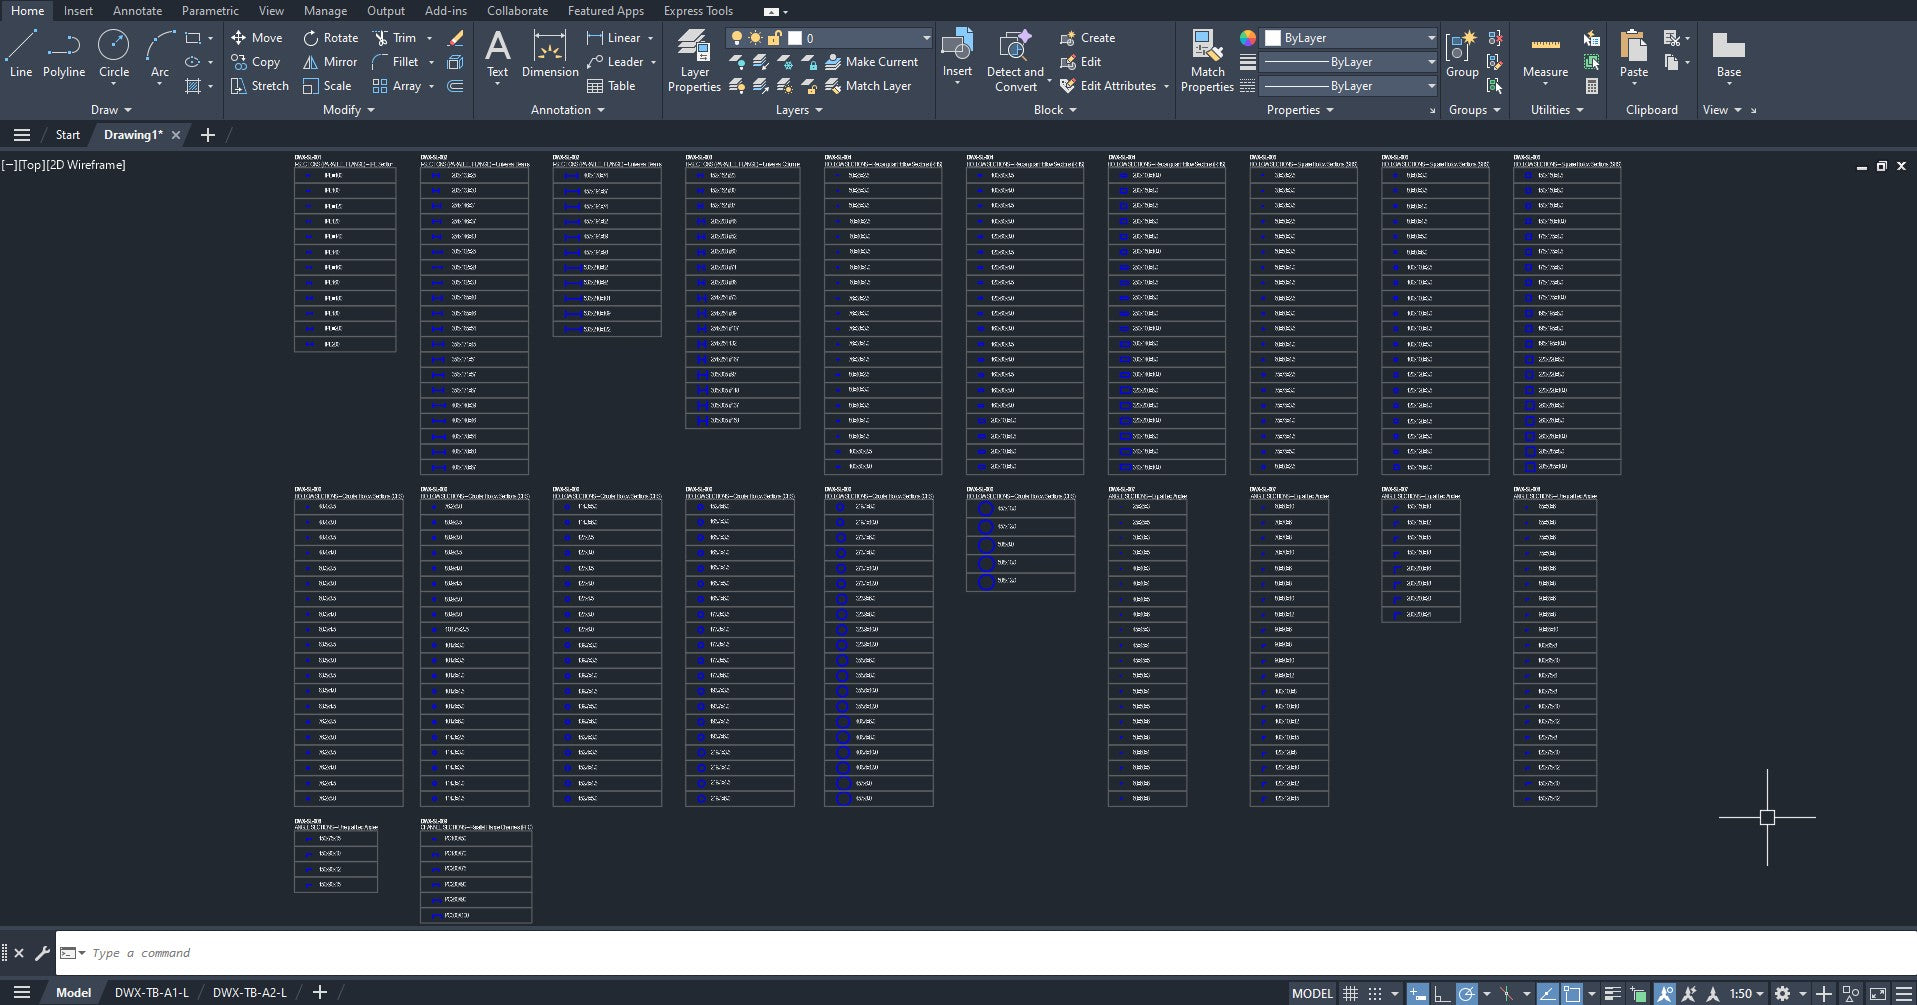Open the Layer Properties manager
Image resolution: width=1917 pixels, height=1005 pixels.
(x=694, y=61)
